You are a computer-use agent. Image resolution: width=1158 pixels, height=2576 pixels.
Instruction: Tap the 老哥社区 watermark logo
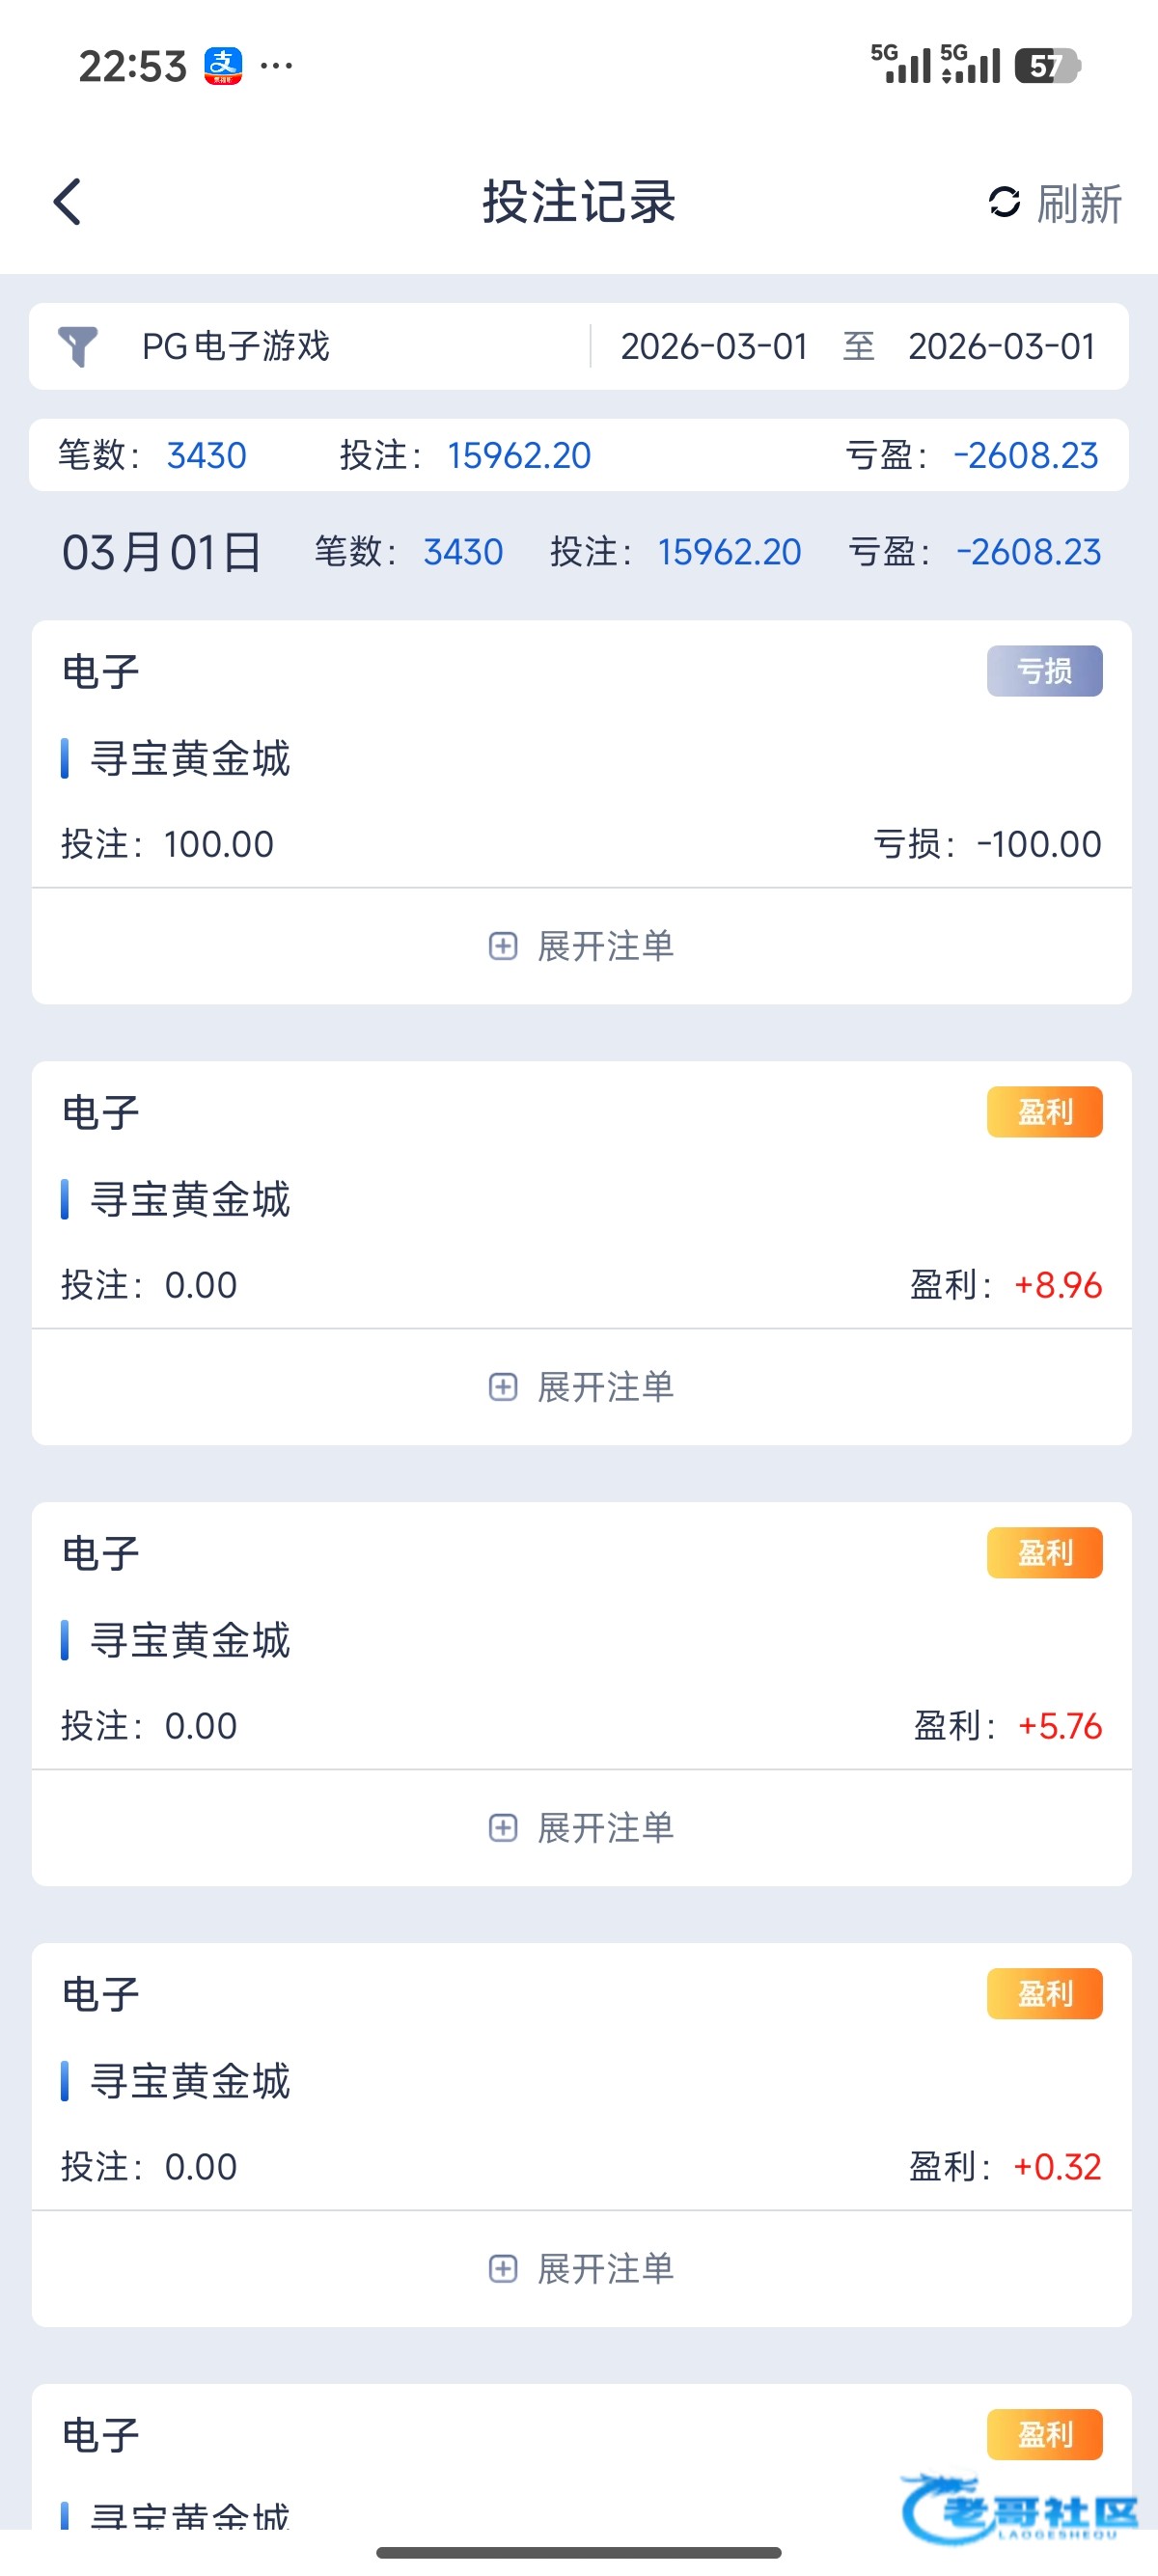[x=1020, y=2507]
